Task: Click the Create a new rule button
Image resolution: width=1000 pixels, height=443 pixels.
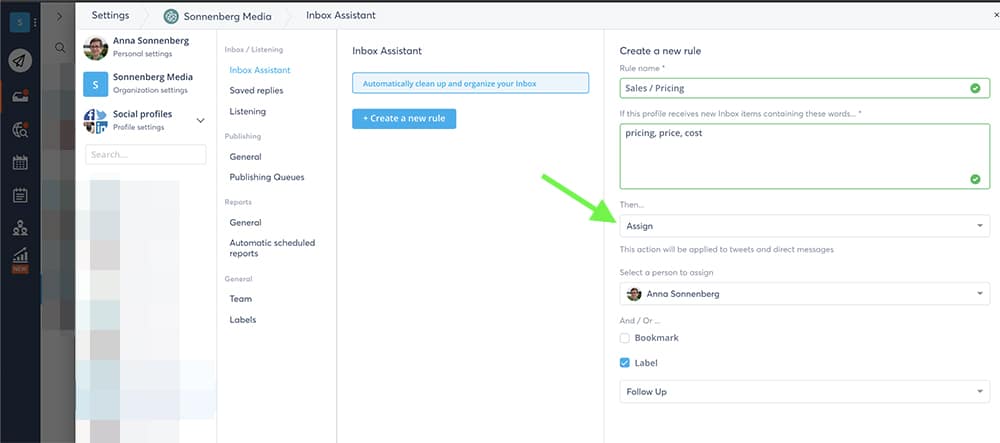Action: (404, 118)
